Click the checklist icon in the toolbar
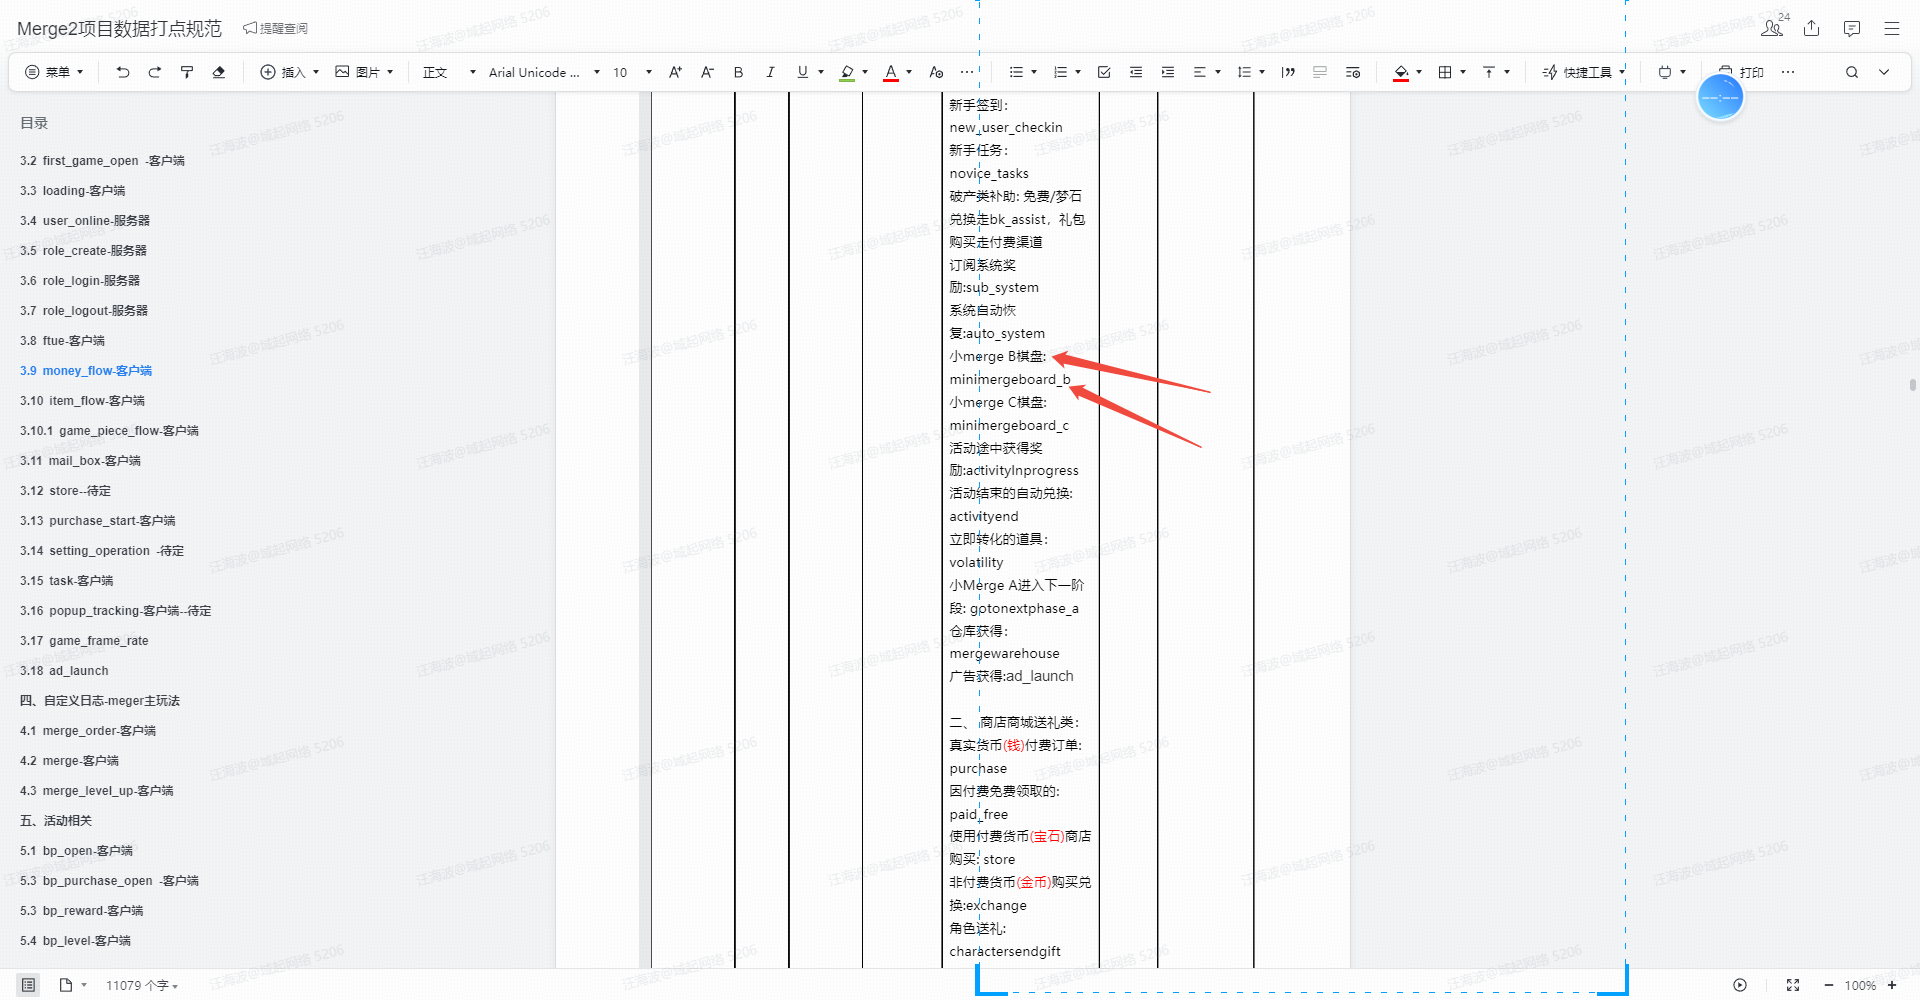Image resolution: width=1920 pixels, height=1000 pixels. click(1103, 72)
